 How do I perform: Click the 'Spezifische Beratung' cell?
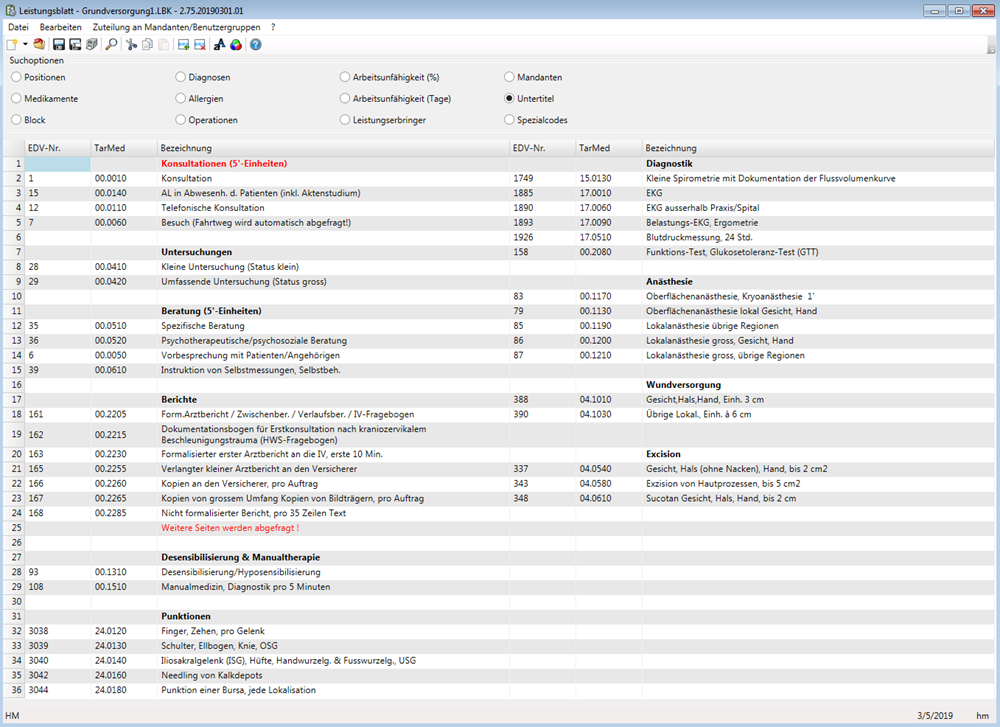coord(333,326)
